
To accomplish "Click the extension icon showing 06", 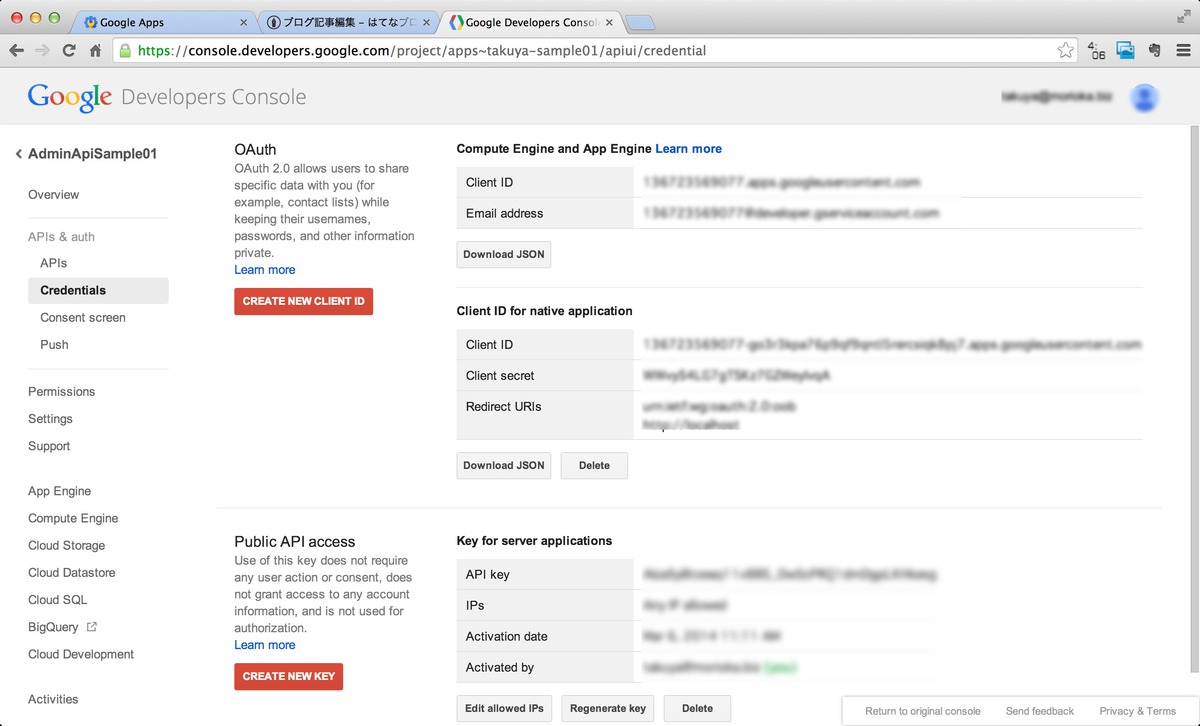I will (x=1096, y=50).
